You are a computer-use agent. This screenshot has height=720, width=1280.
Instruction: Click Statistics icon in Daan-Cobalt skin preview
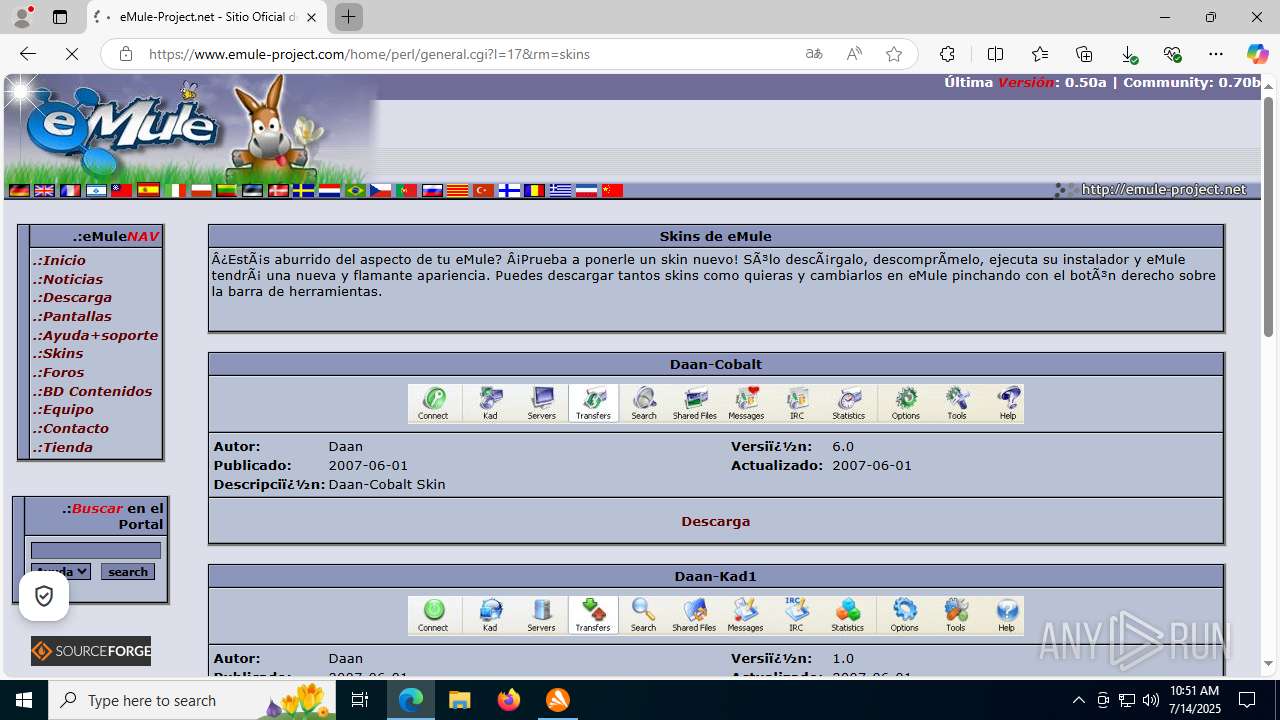click(x=849, y=403)
